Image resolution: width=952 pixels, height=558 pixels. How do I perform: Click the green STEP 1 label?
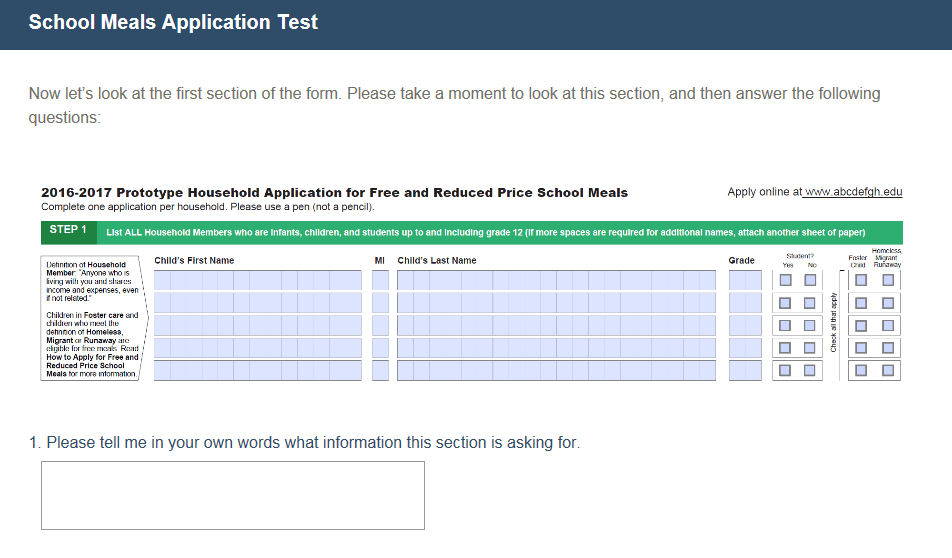tap(68, 231)
